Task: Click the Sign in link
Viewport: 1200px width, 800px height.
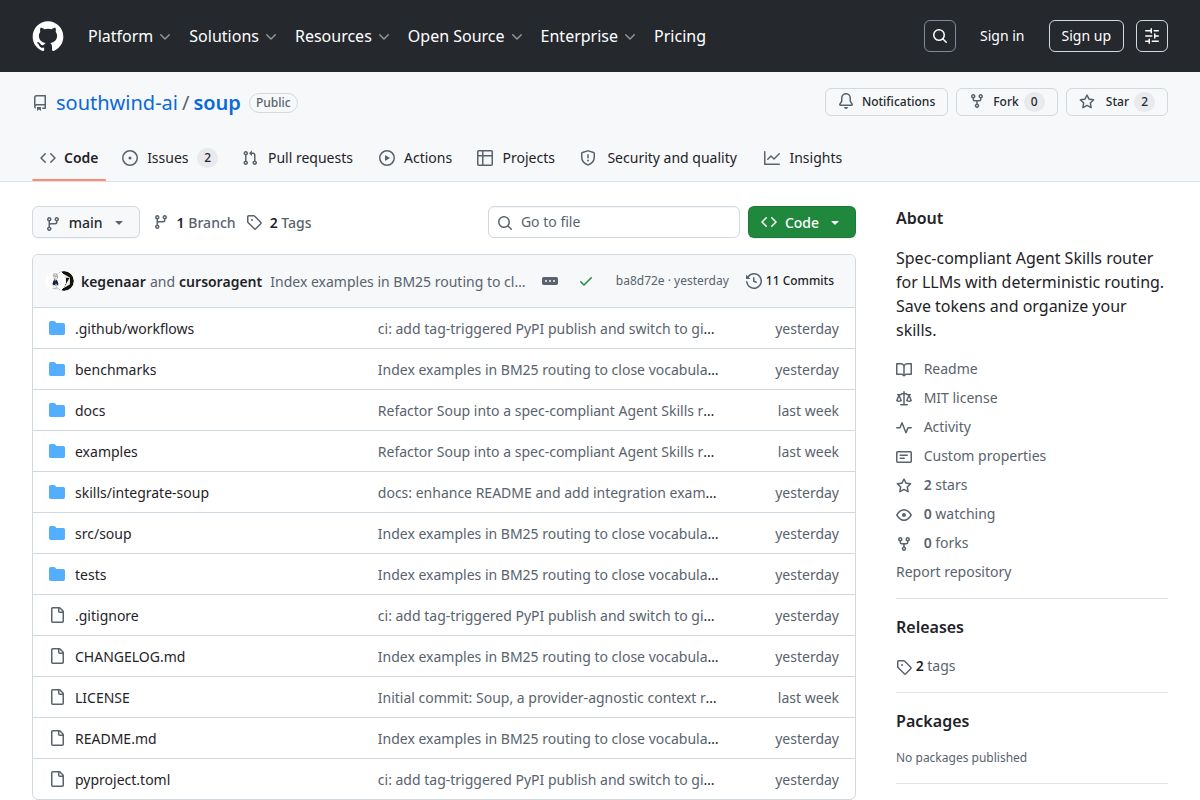Action: pos(1002,36)
